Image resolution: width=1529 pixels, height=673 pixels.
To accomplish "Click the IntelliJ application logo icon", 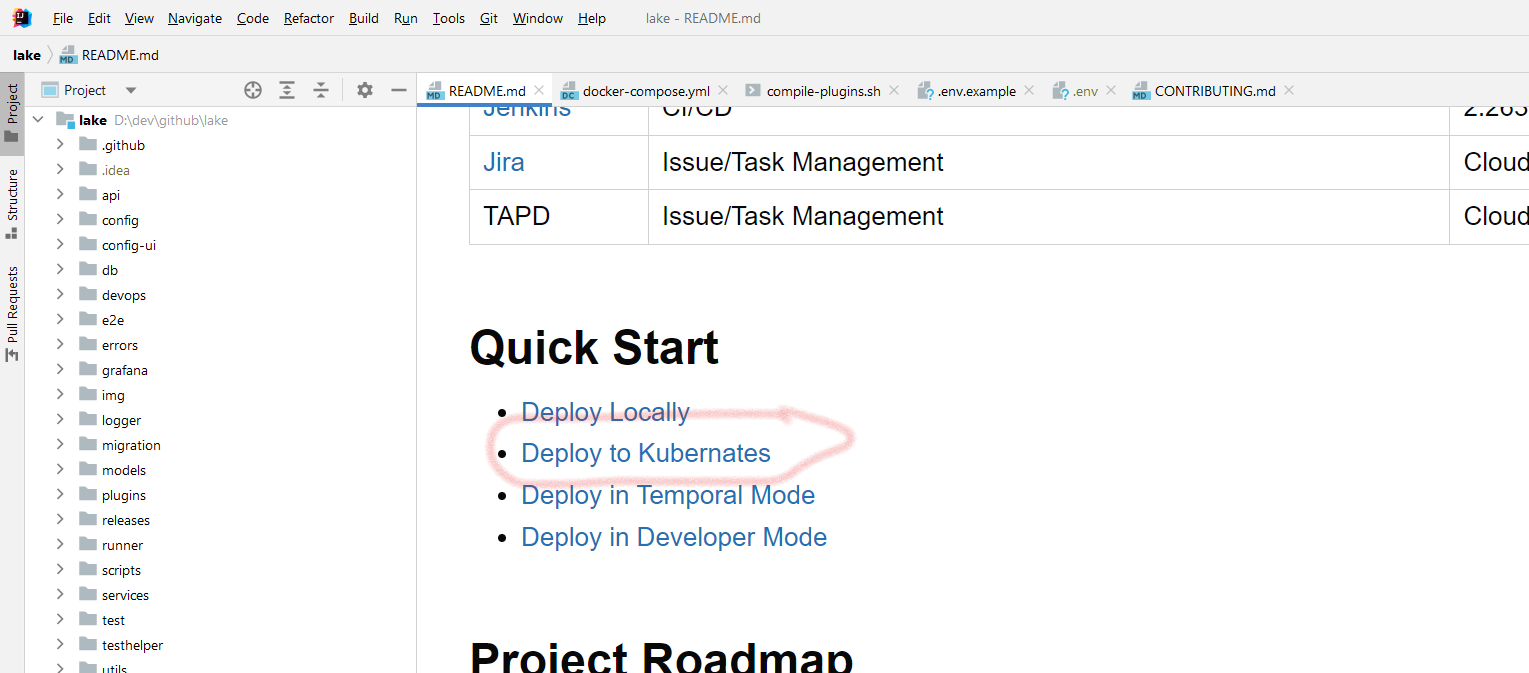I will point(22,17).
